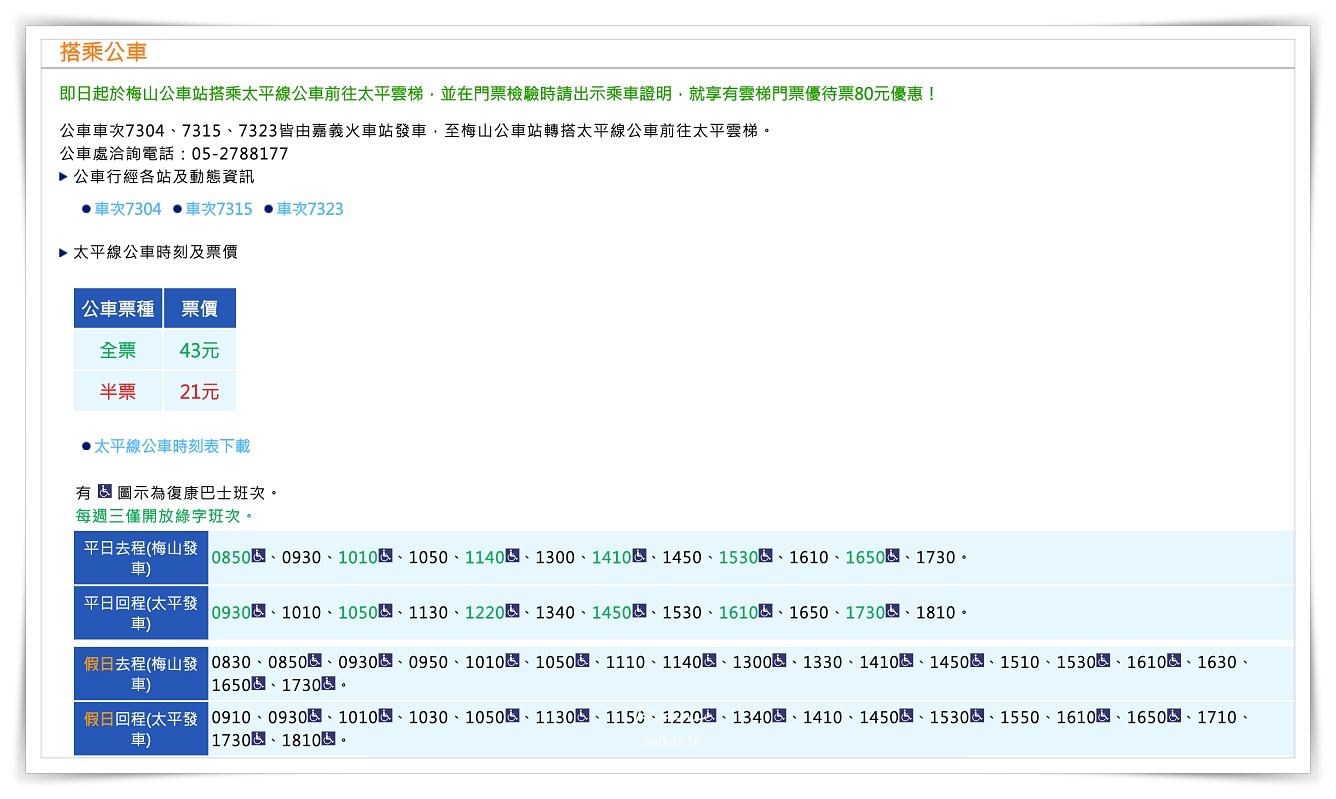Click the green 80元優惠 promotion sentence
This screenshot has height=799, width=1336.
pyautogui.click(x=499, y=94)
